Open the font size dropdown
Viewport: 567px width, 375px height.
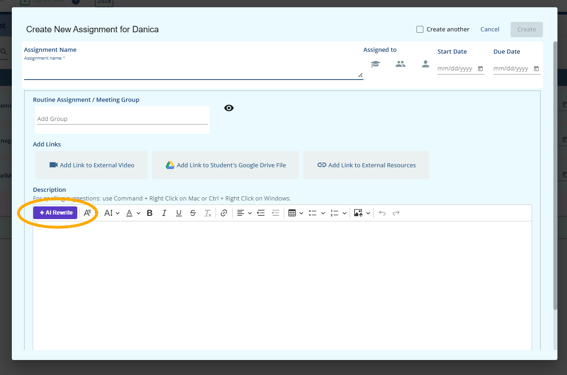tap(111, 213)
